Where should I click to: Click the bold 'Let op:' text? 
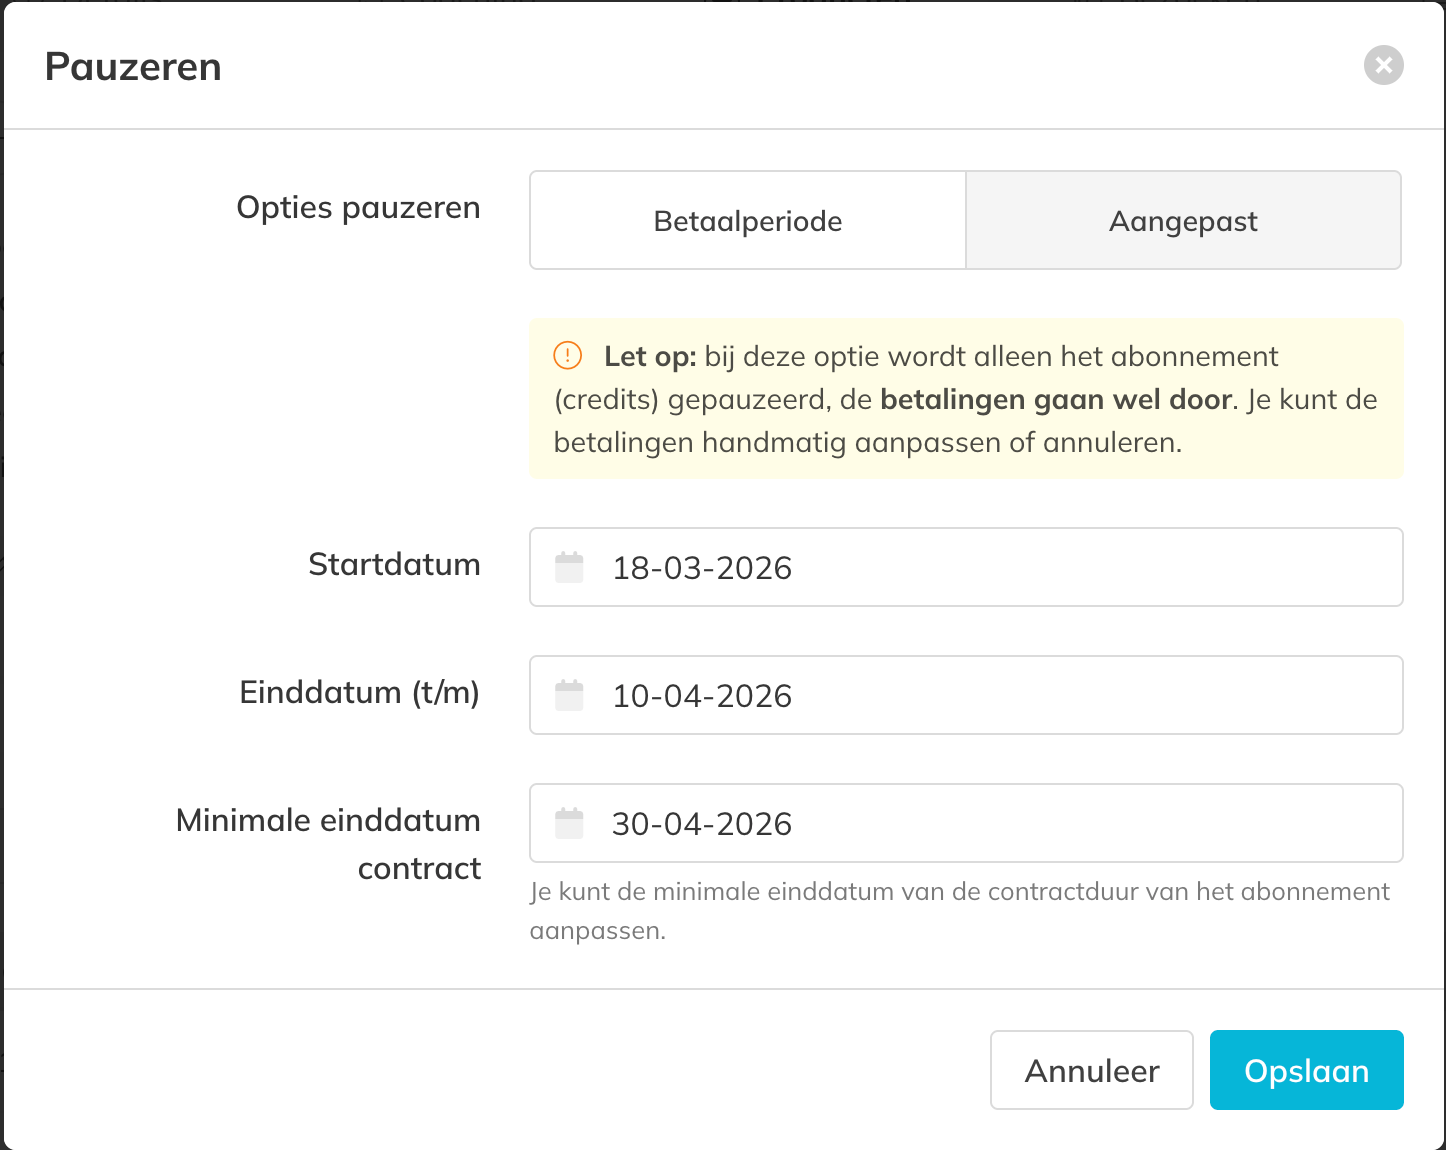650,357
